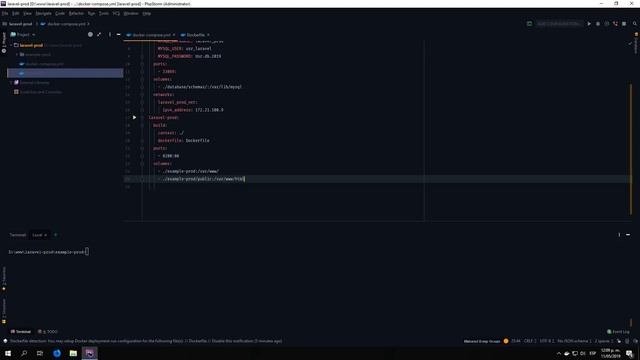The width and height of the screenshot is (640, 360).
Task: Select docker-compose.yml in project tree
Action: (x=44, y=64)
